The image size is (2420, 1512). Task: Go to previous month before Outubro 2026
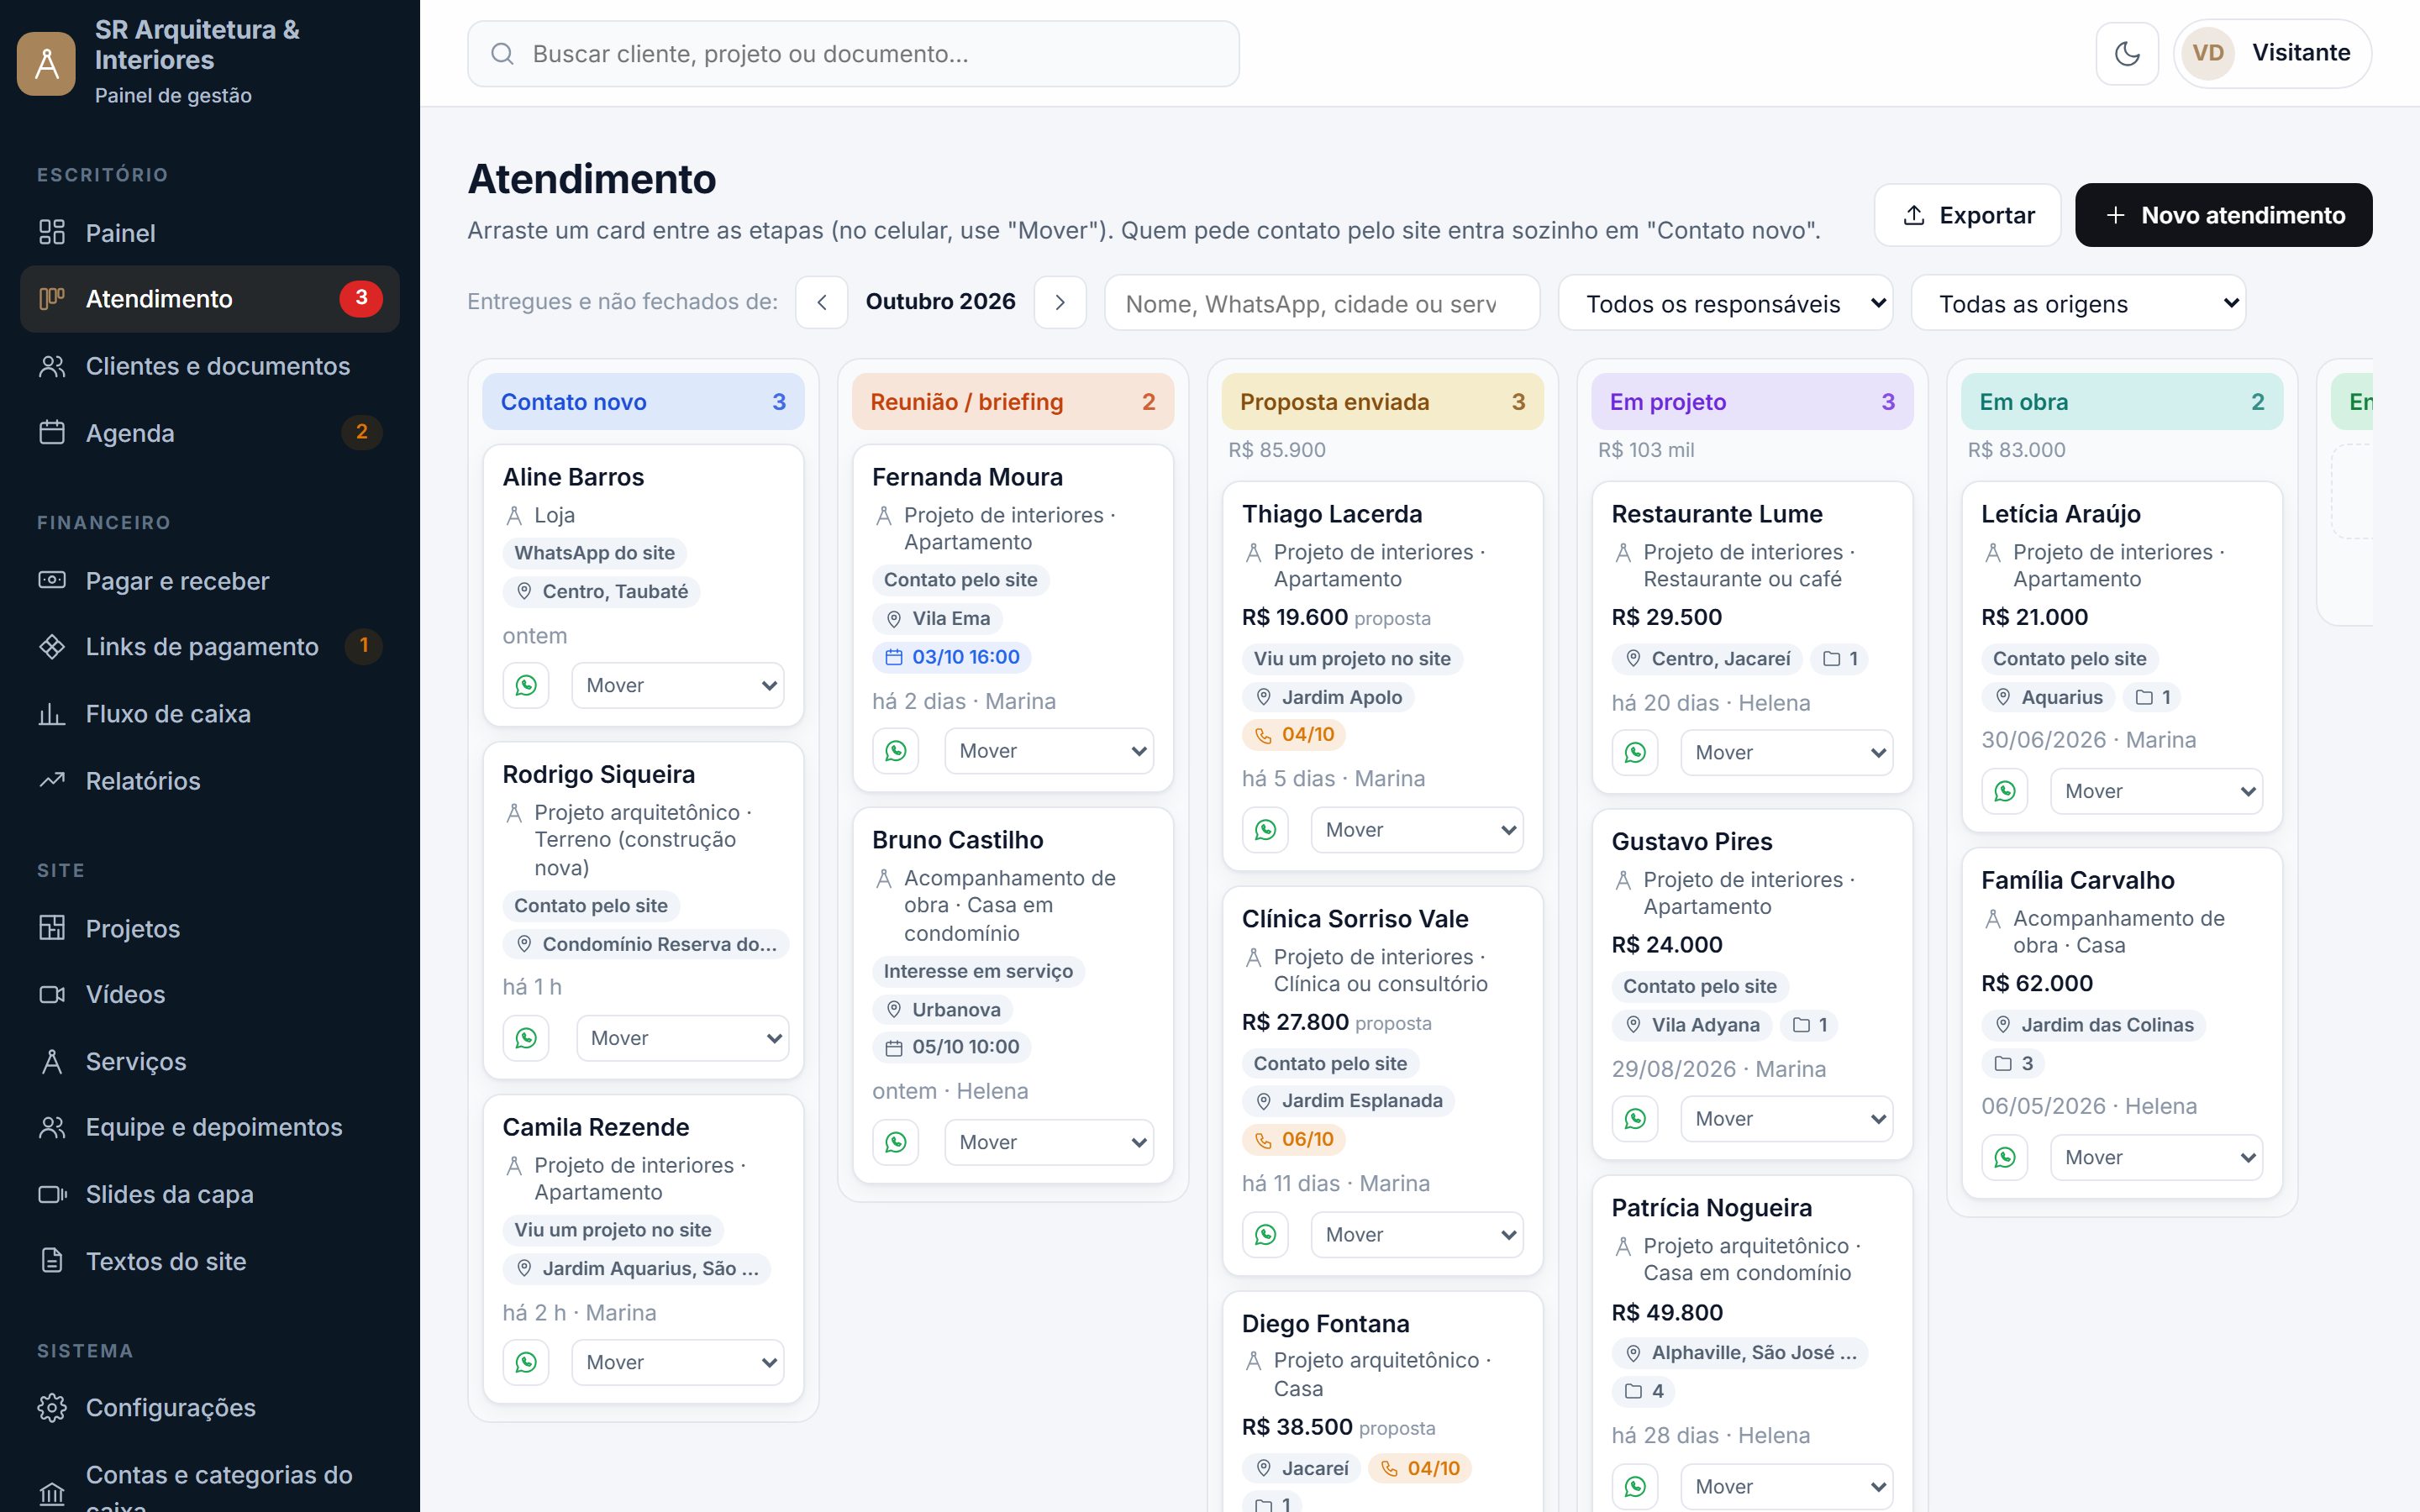[822, 302]
